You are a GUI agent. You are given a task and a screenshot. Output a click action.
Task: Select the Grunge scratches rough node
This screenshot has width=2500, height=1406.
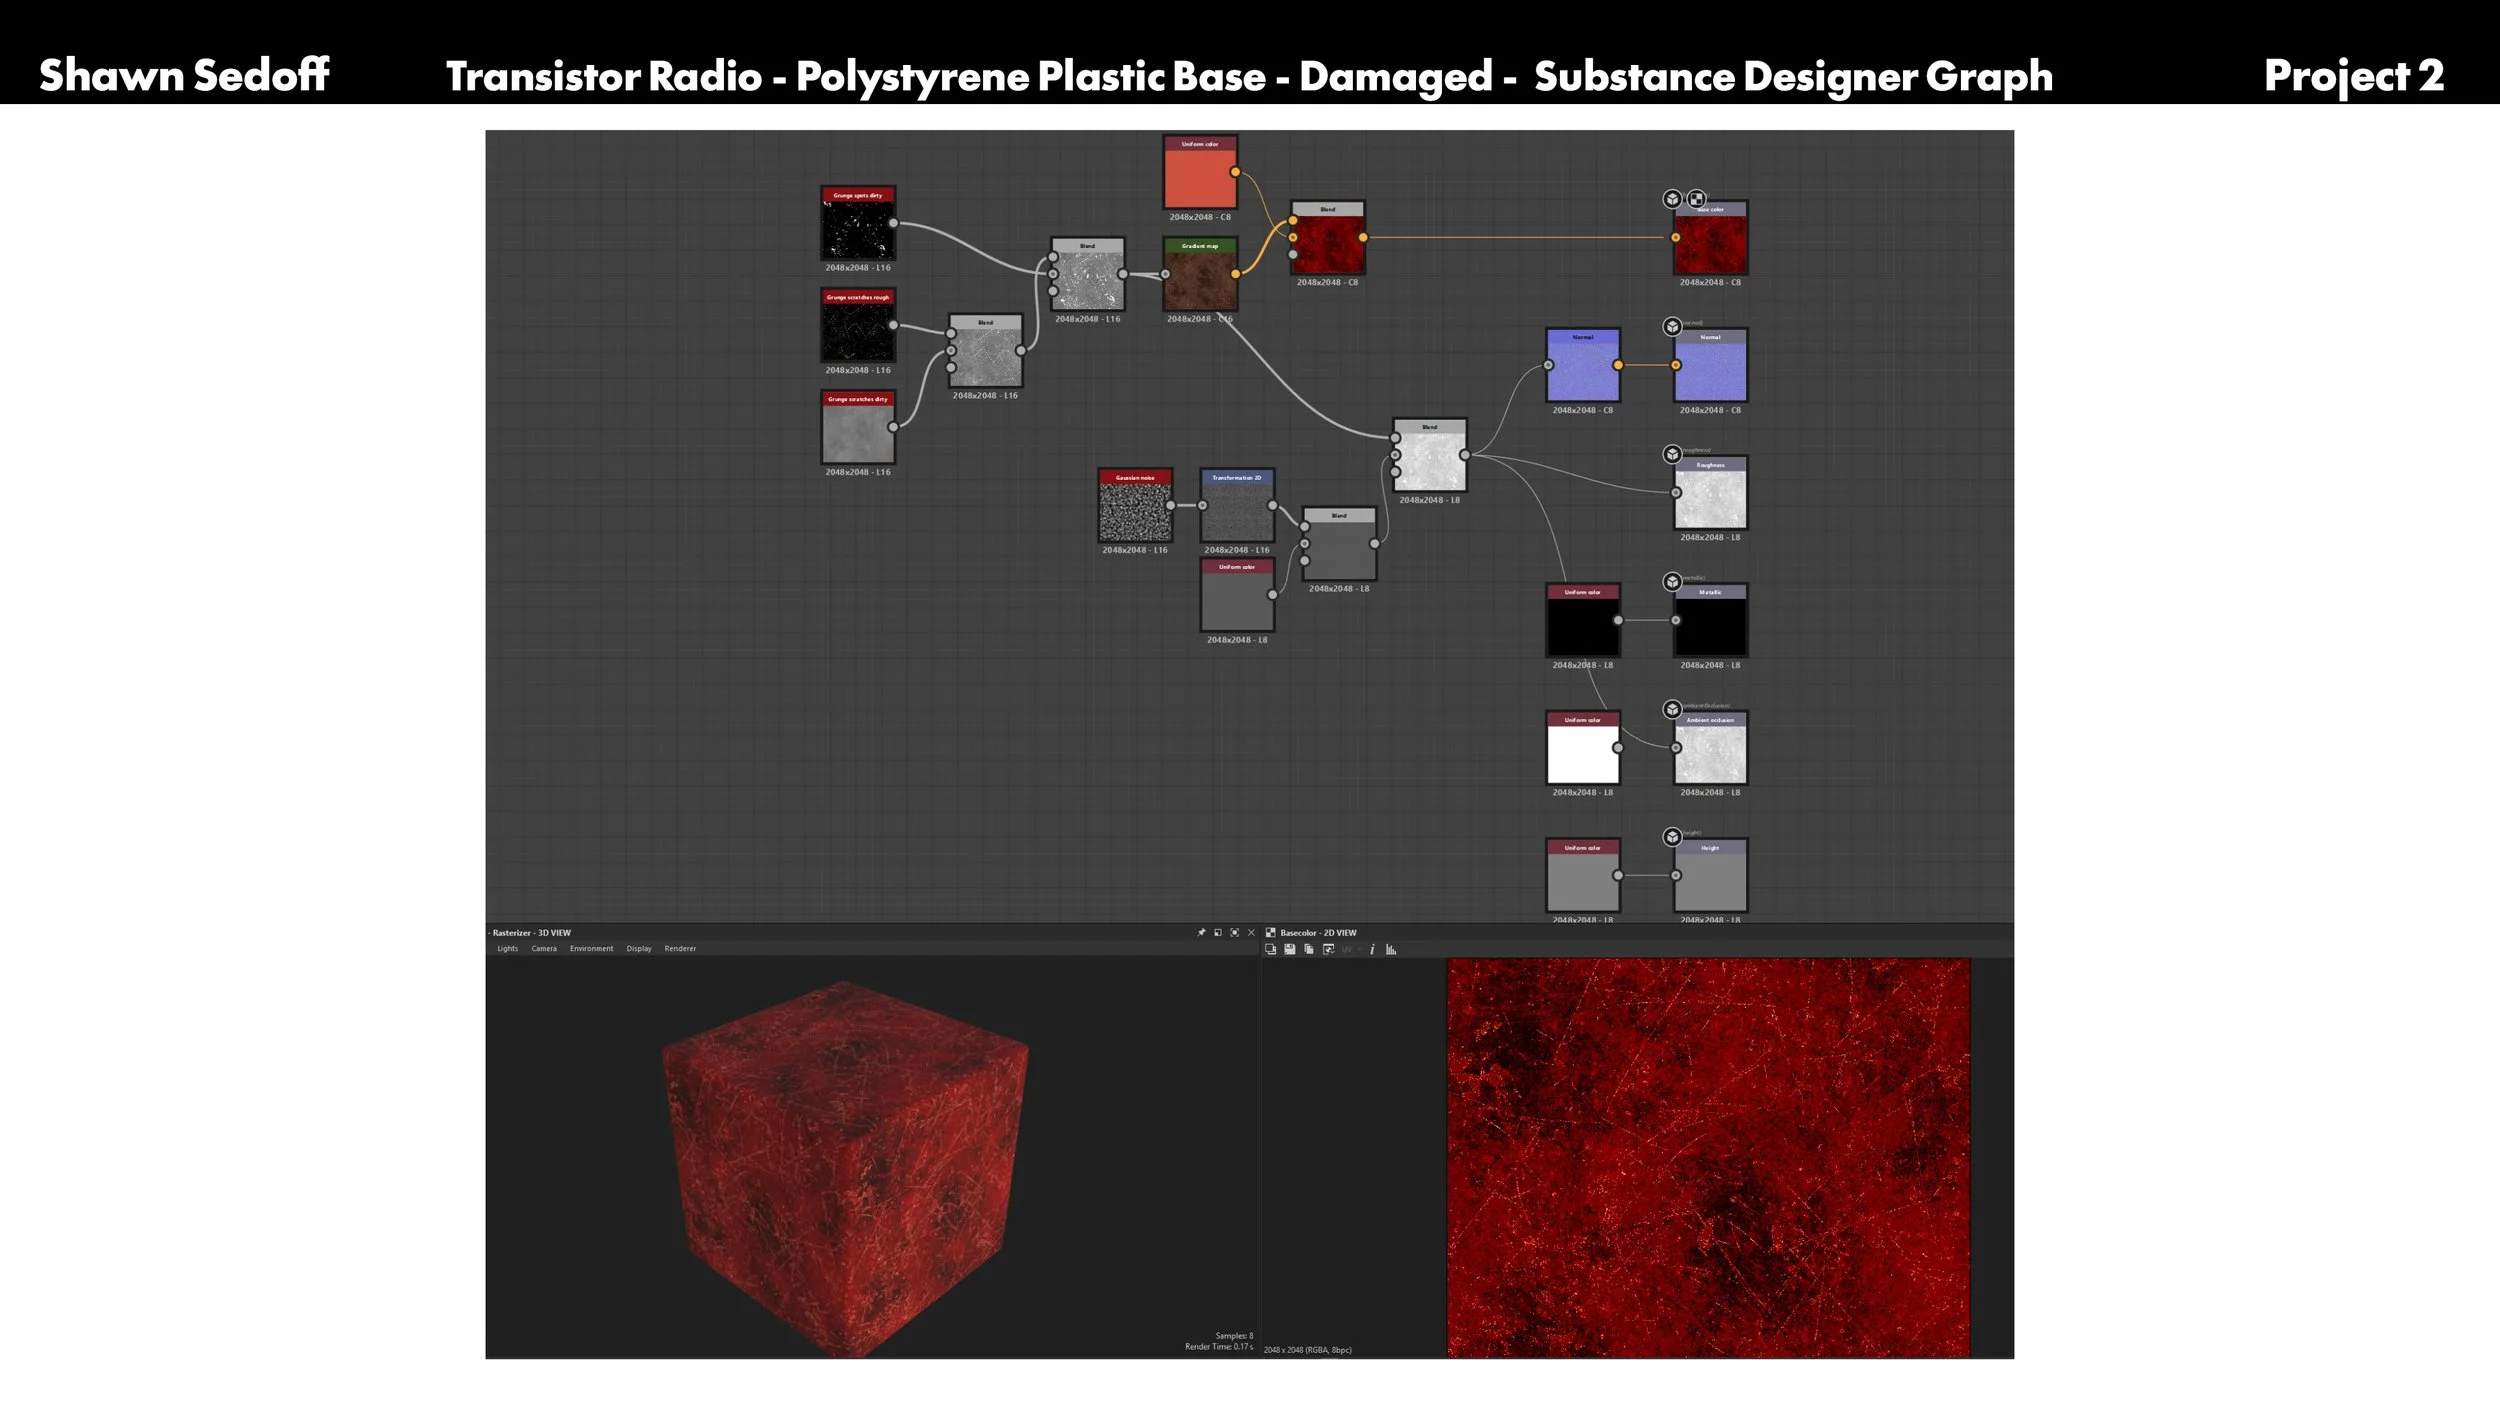tap(858, 325)
